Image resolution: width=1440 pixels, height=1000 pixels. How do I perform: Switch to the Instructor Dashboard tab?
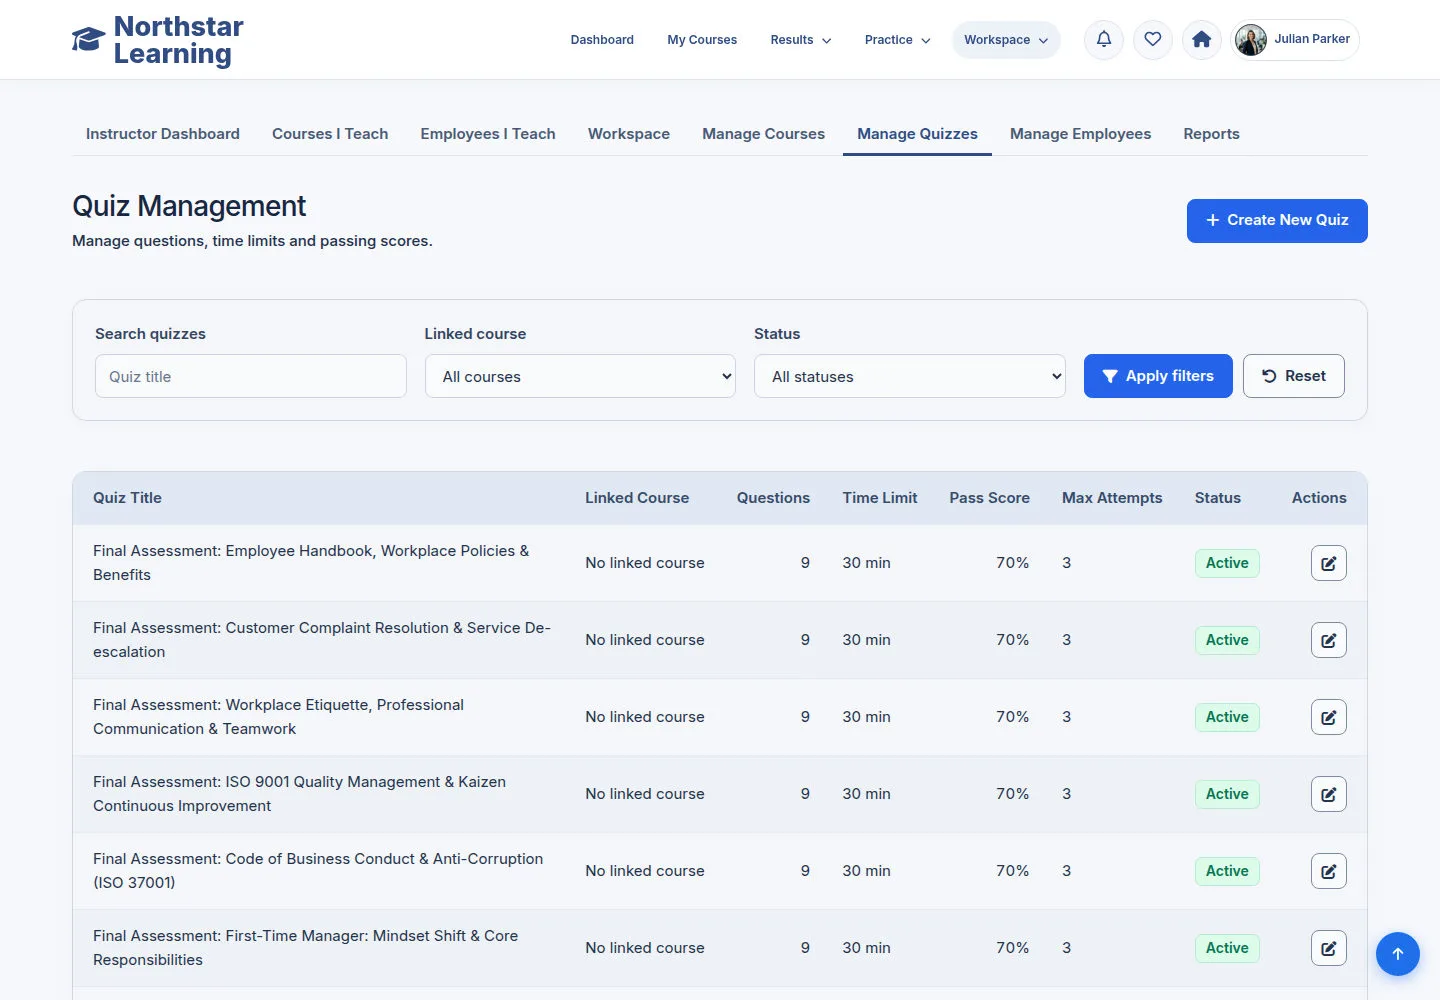click(163, 134)
